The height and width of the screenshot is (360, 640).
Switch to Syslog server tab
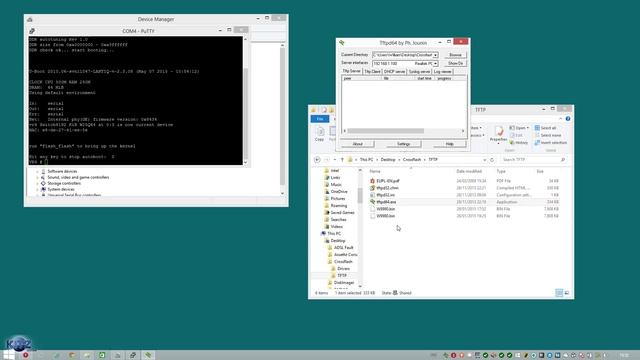(x=419, y=71)
